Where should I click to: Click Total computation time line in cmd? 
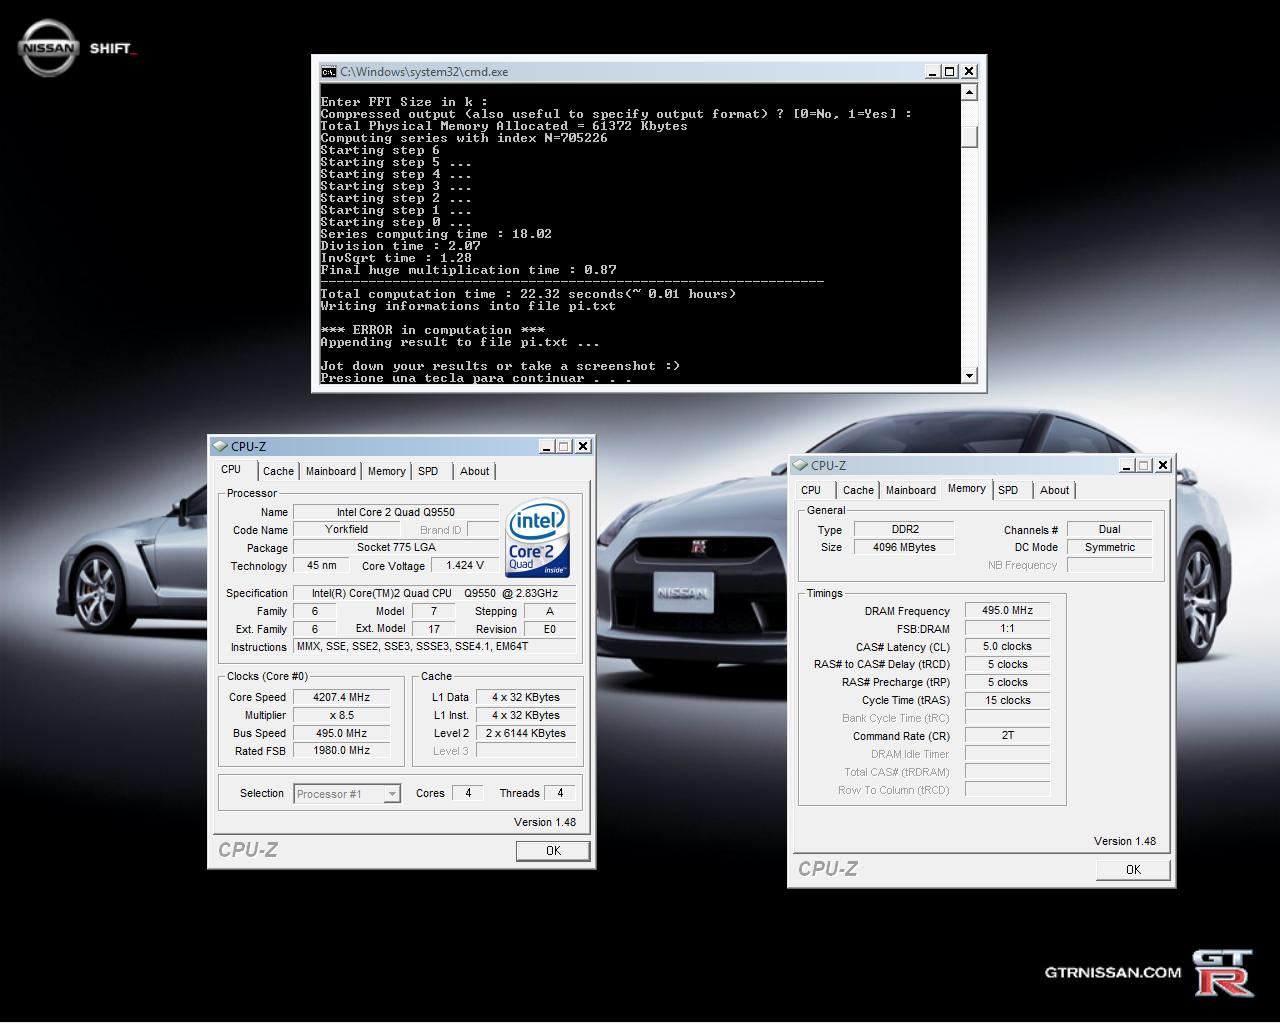pos(528,294)
